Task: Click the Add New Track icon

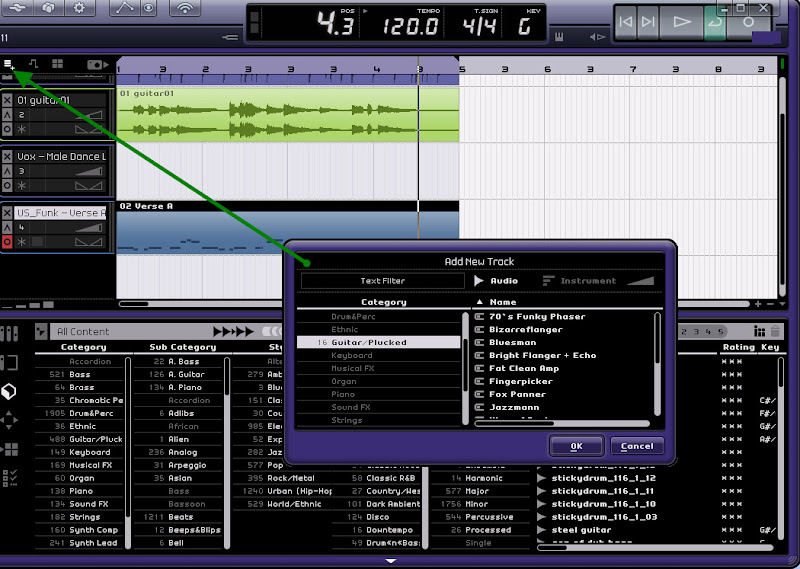Action: (x=9, y=64)
